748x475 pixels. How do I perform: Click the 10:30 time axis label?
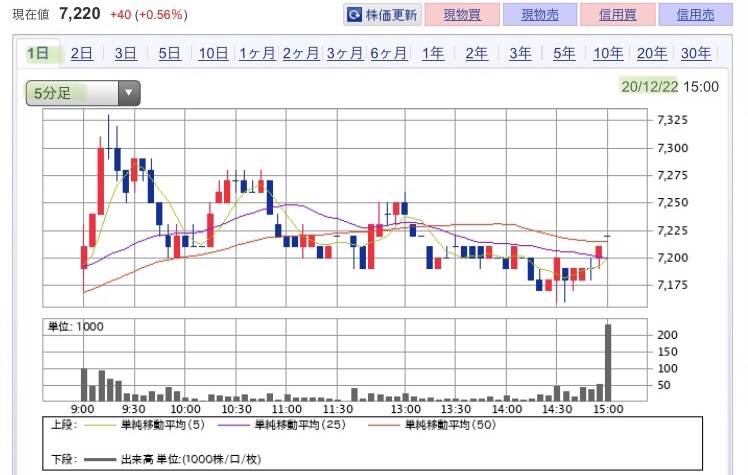pyautogui.click(x=236, y=409)
